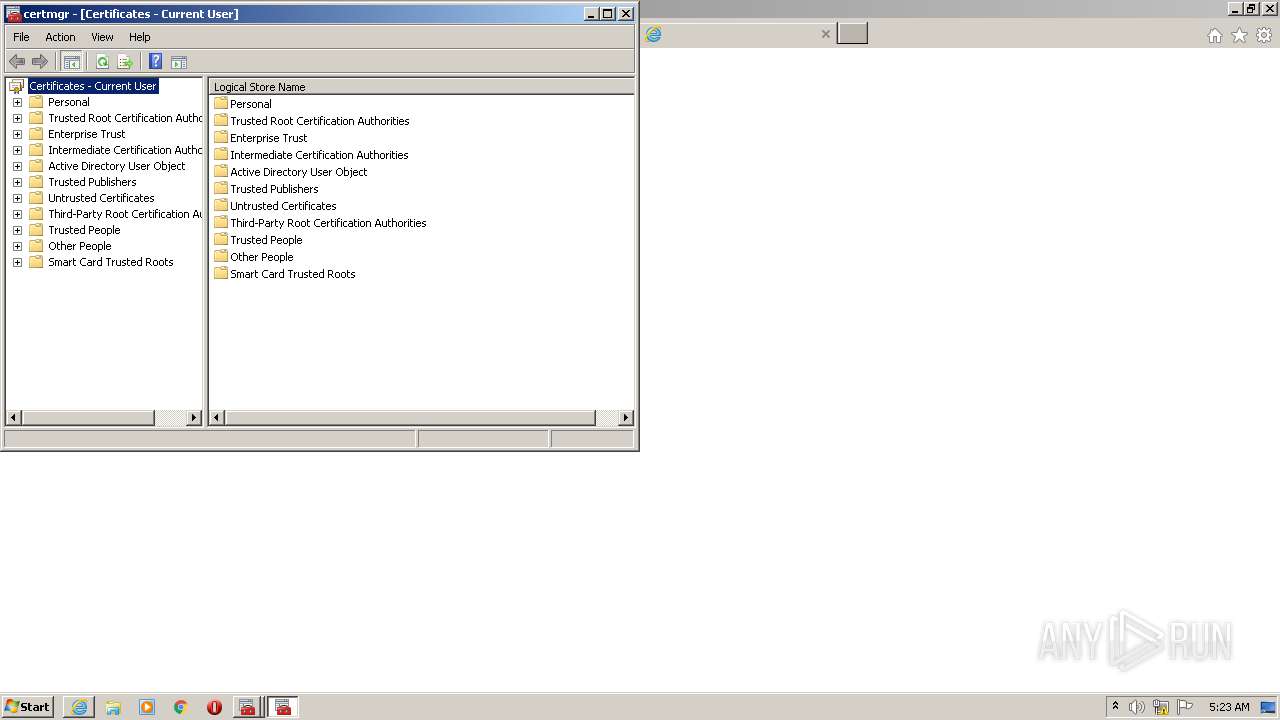Select Active Directory User Object in list
The width and height of the screenshot is (1280, 720).
tap(298, 172)
